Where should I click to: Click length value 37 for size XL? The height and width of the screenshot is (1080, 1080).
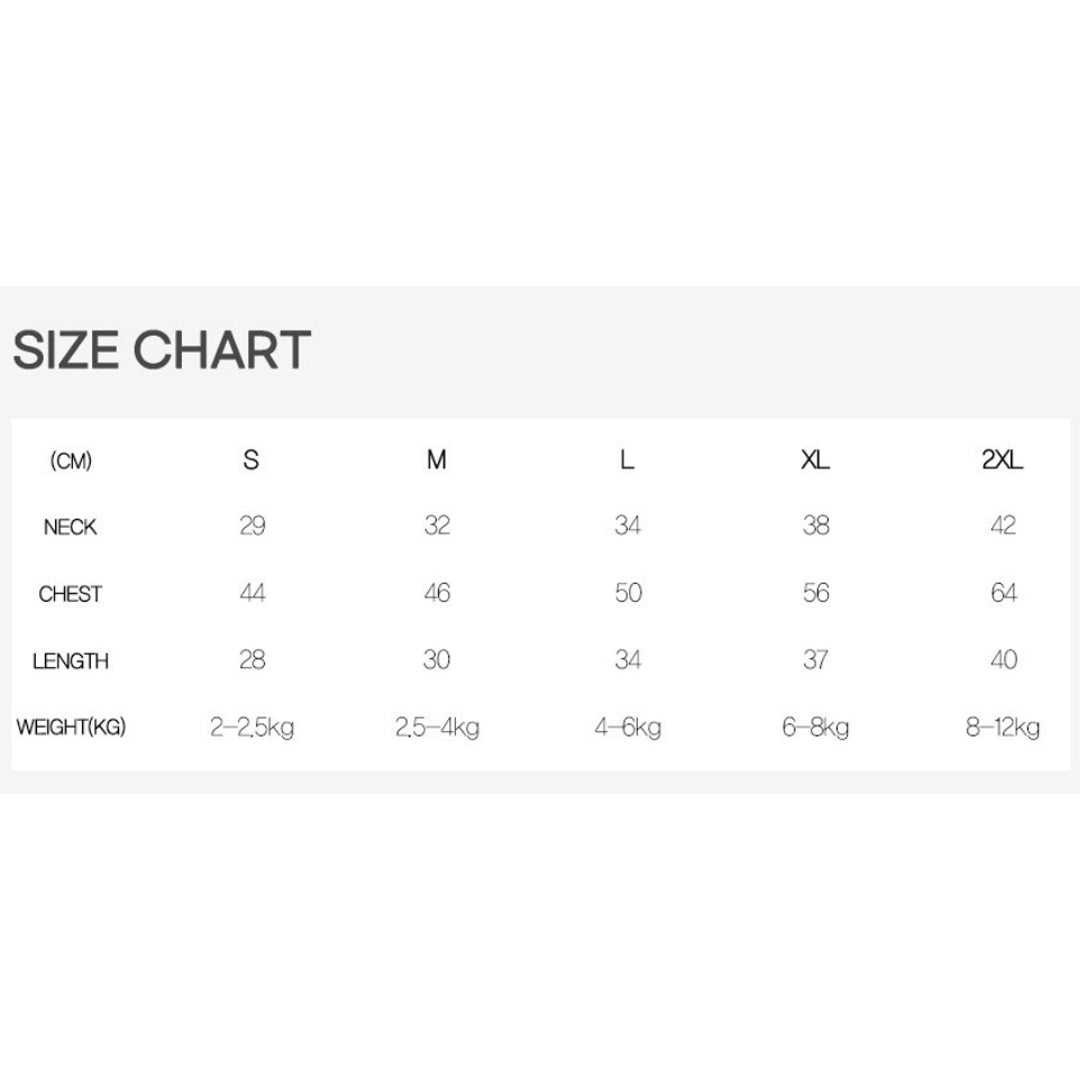[815, 660]
